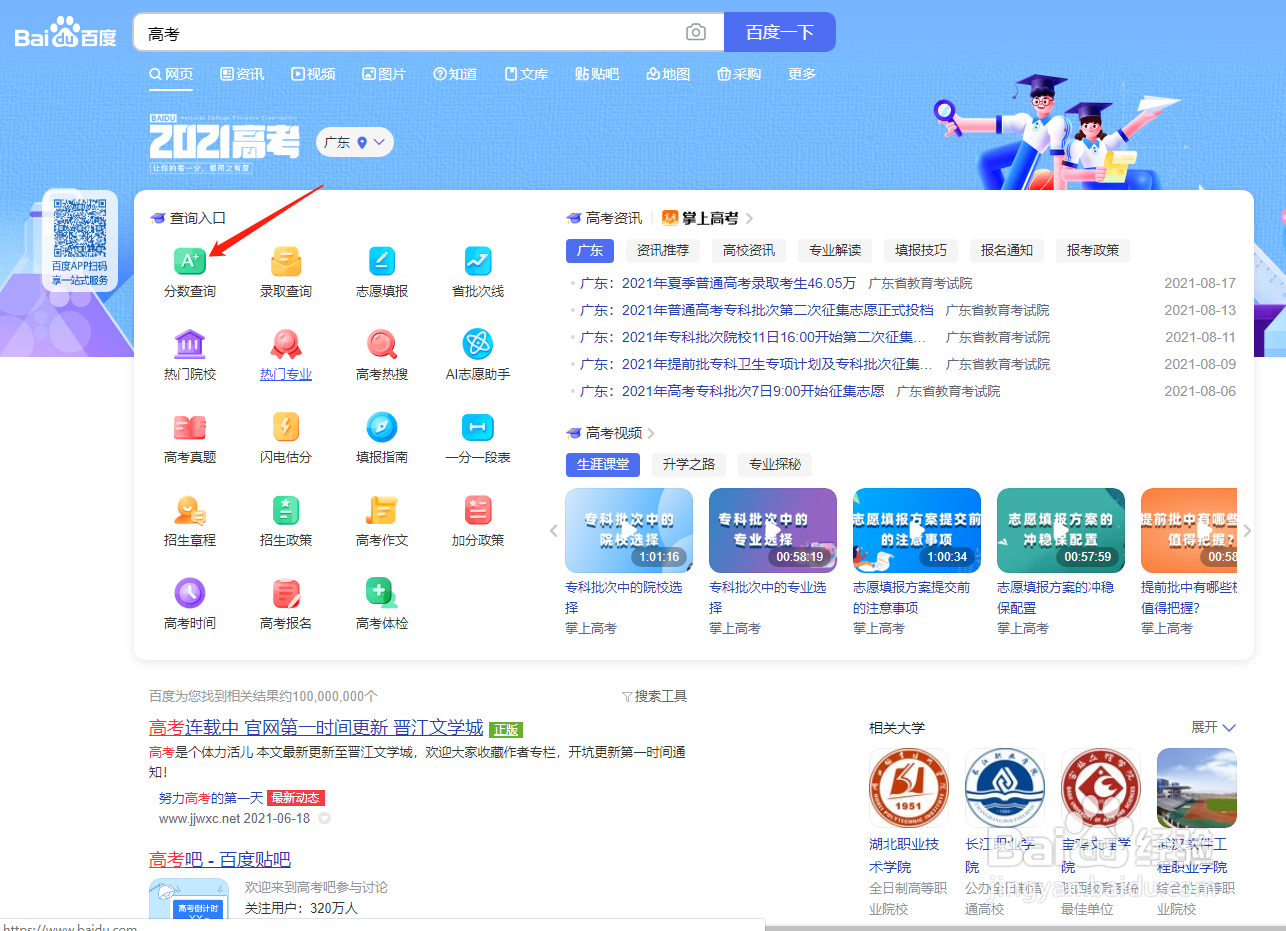This screenshot has height=931, width=1286.
Task: Select the 填报技巧 news tab
Action: click(921, 250)
